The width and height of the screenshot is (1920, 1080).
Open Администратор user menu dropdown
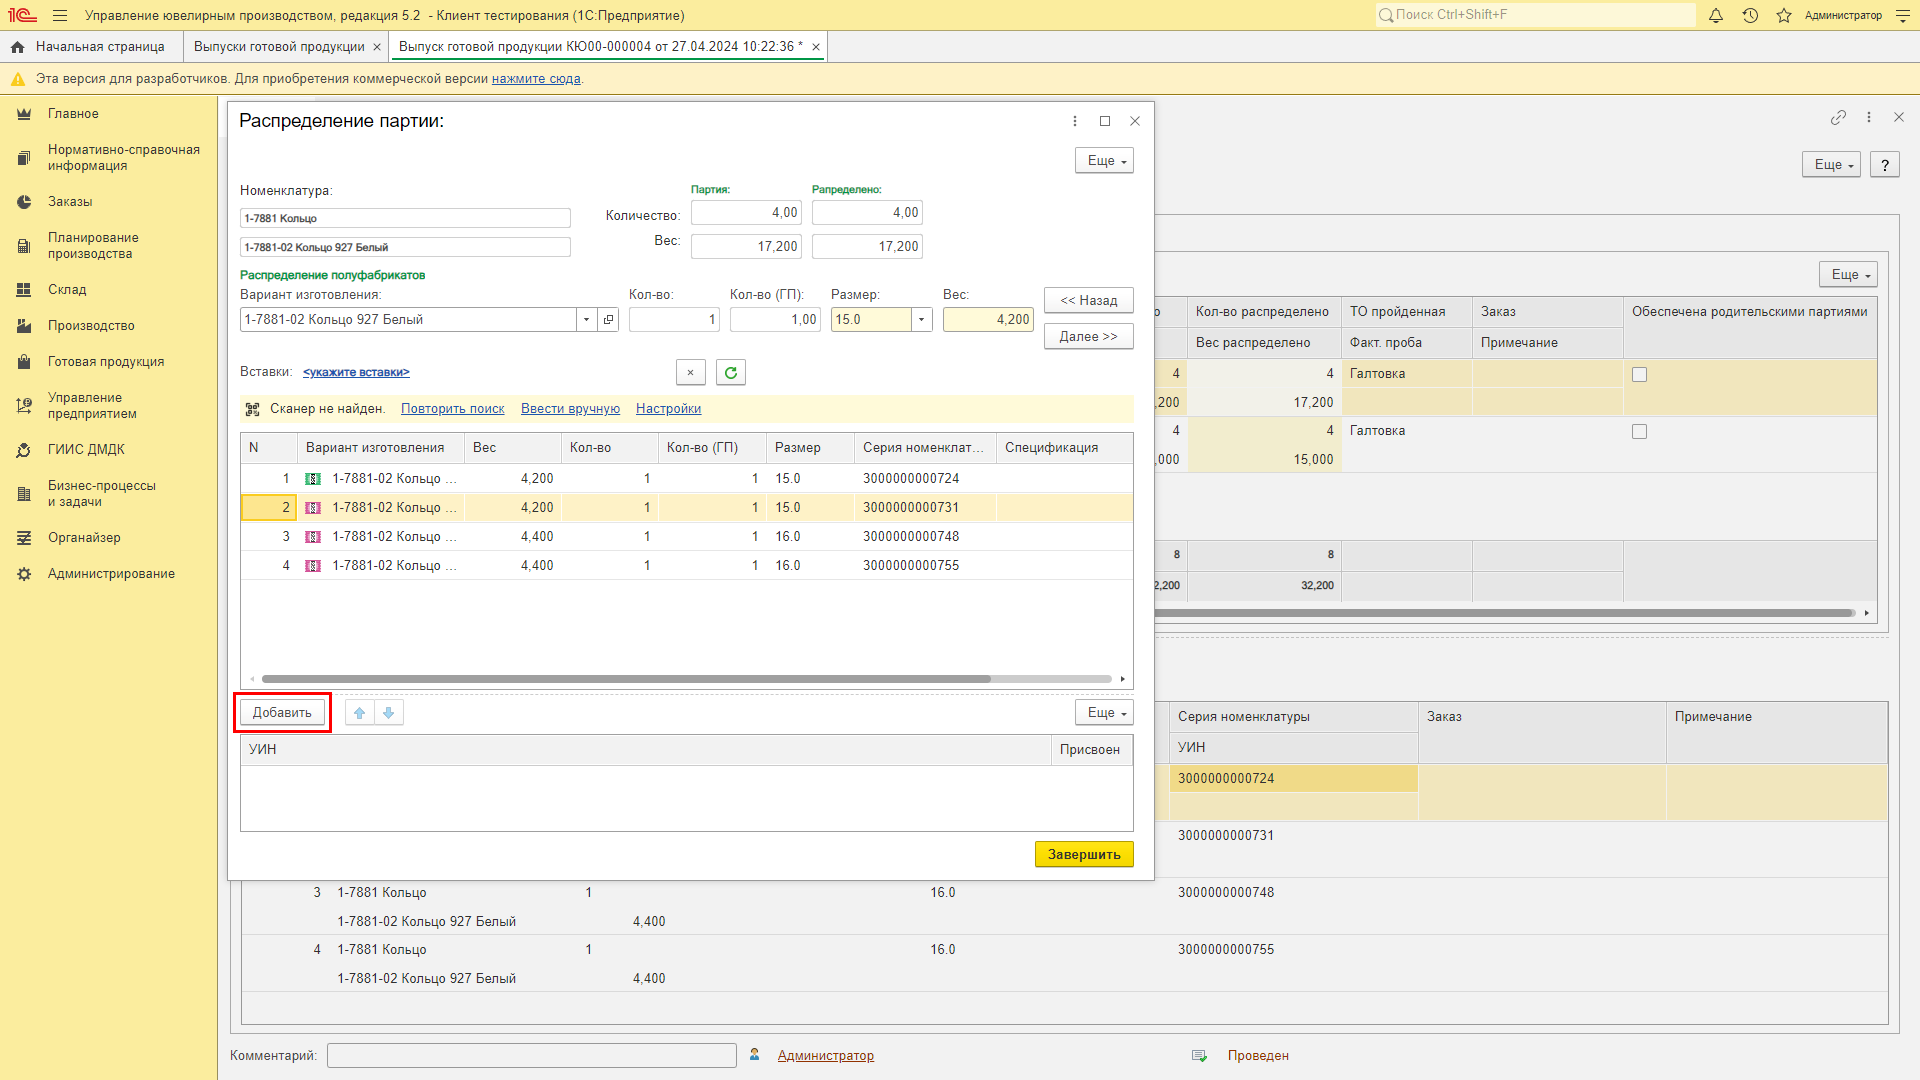1844,16
